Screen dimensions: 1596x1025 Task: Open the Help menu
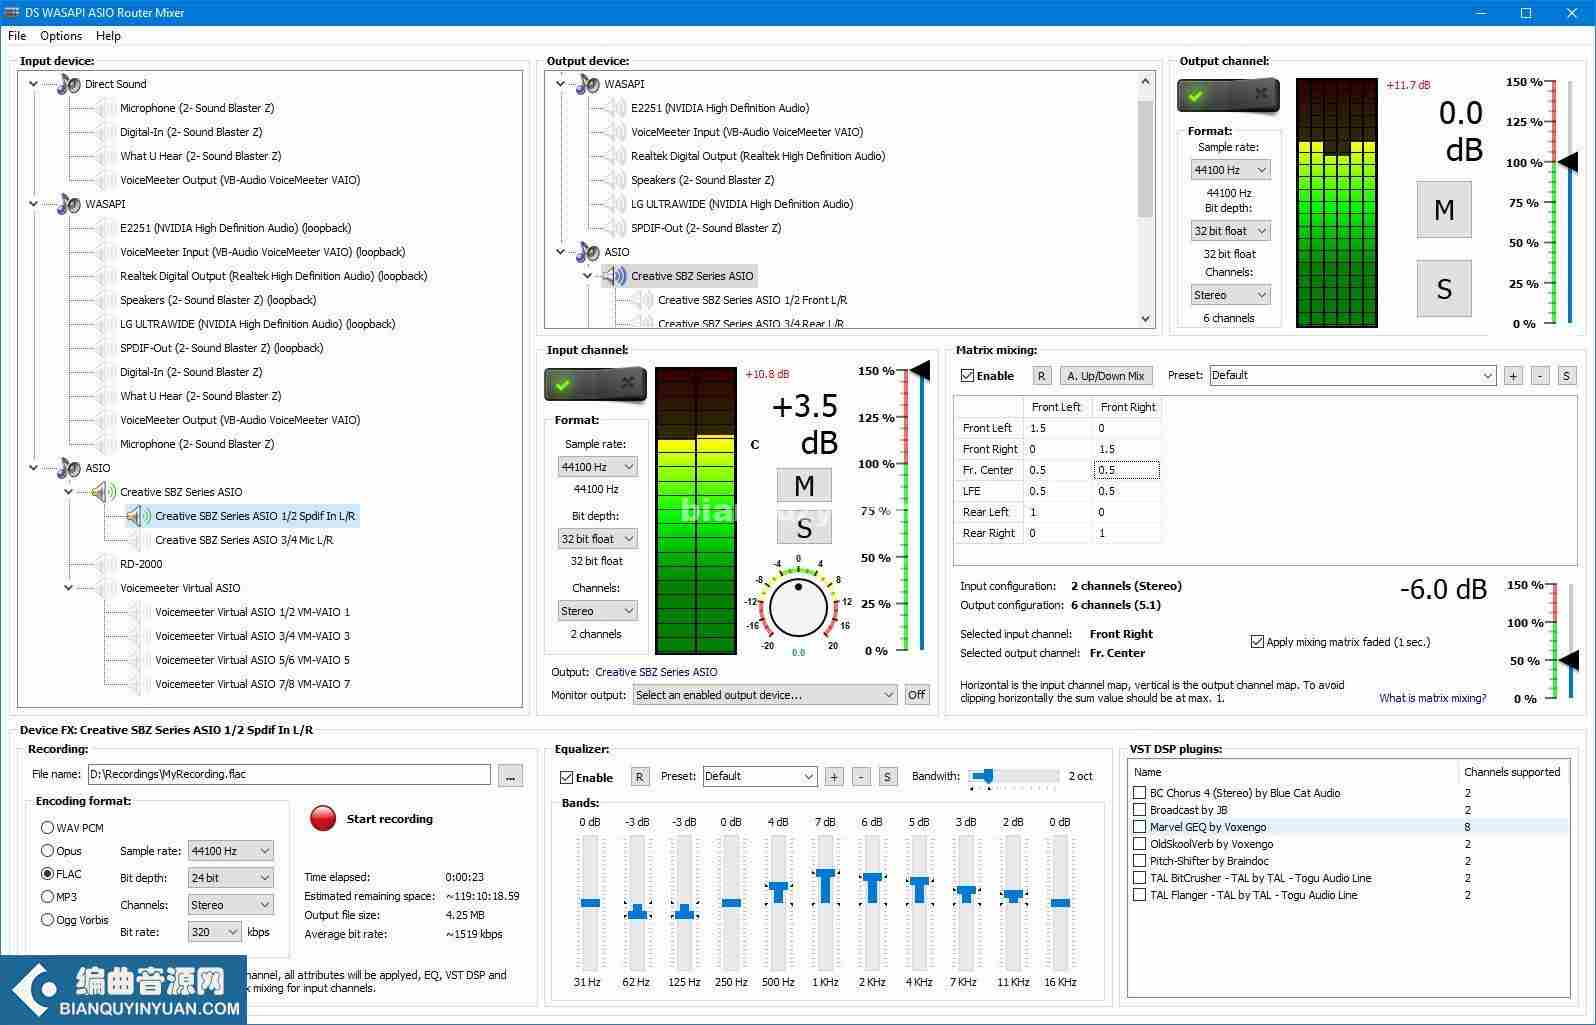coord(108,36)
